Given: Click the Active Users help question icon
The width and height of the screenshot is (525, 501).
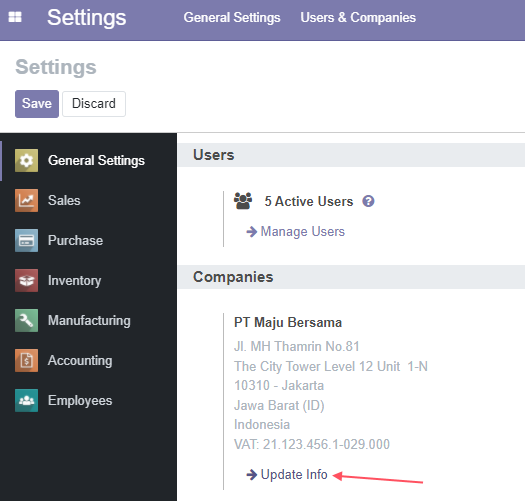Looking at the screenshot, I should 368,201.
